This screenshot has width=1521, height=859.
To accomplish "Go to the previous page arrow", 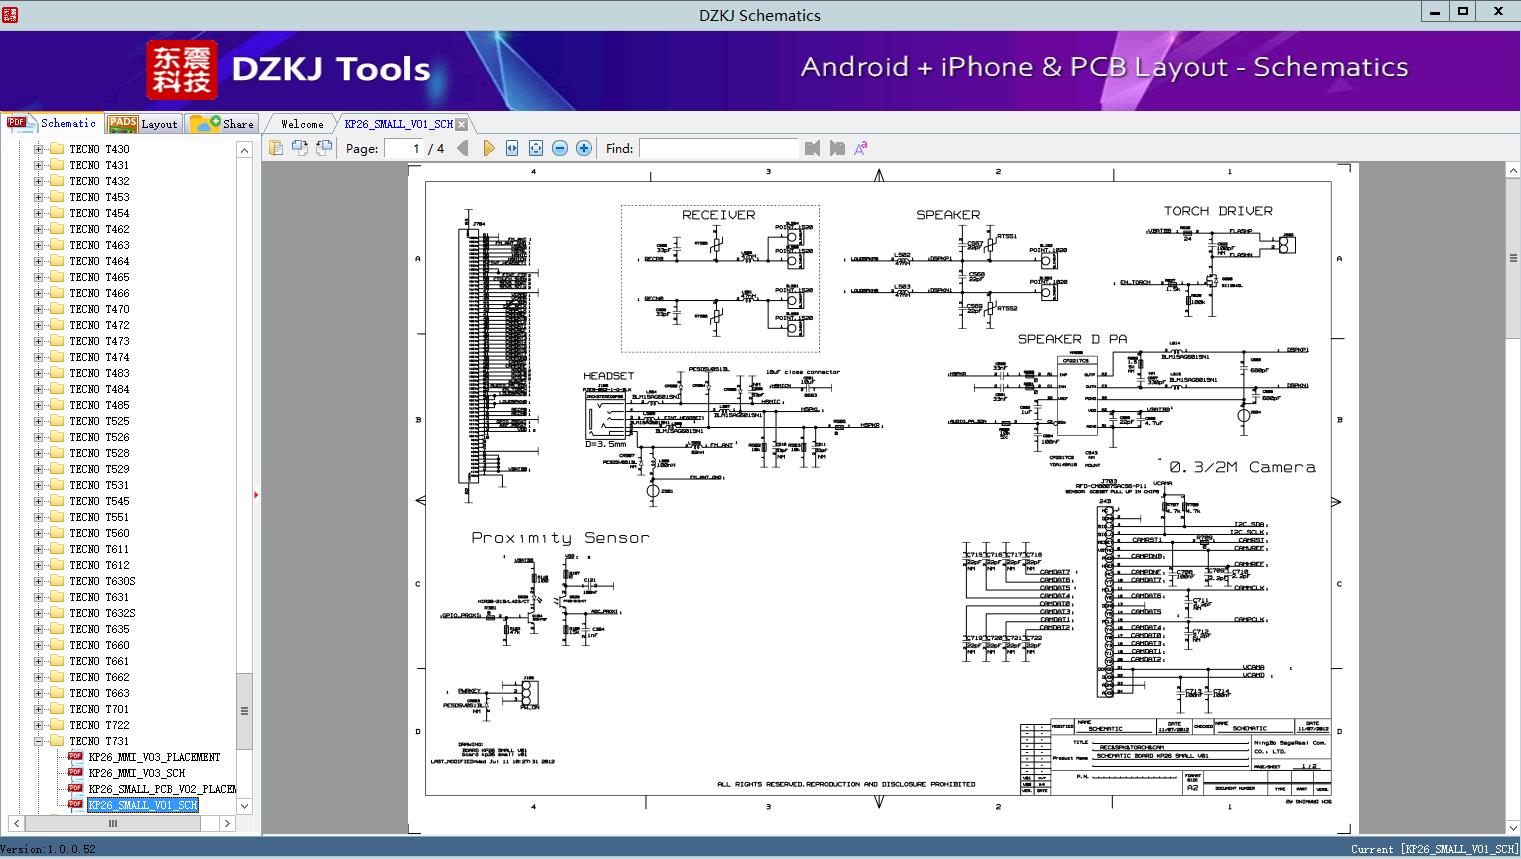I will click(462, 148).
